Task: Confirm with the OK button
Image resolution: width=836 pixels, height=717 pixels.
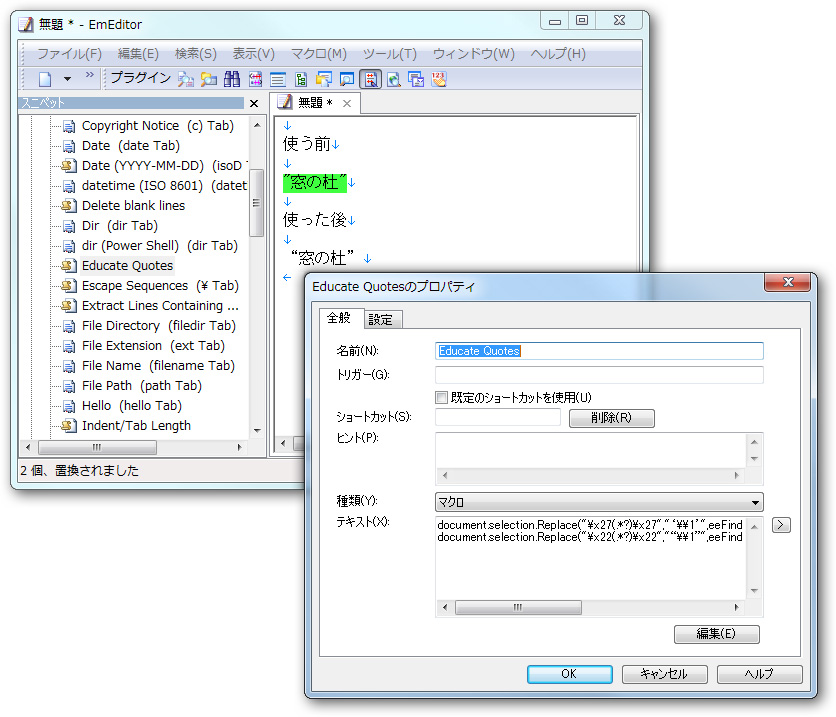Action: pyautogui.click(x=569, y=674)
